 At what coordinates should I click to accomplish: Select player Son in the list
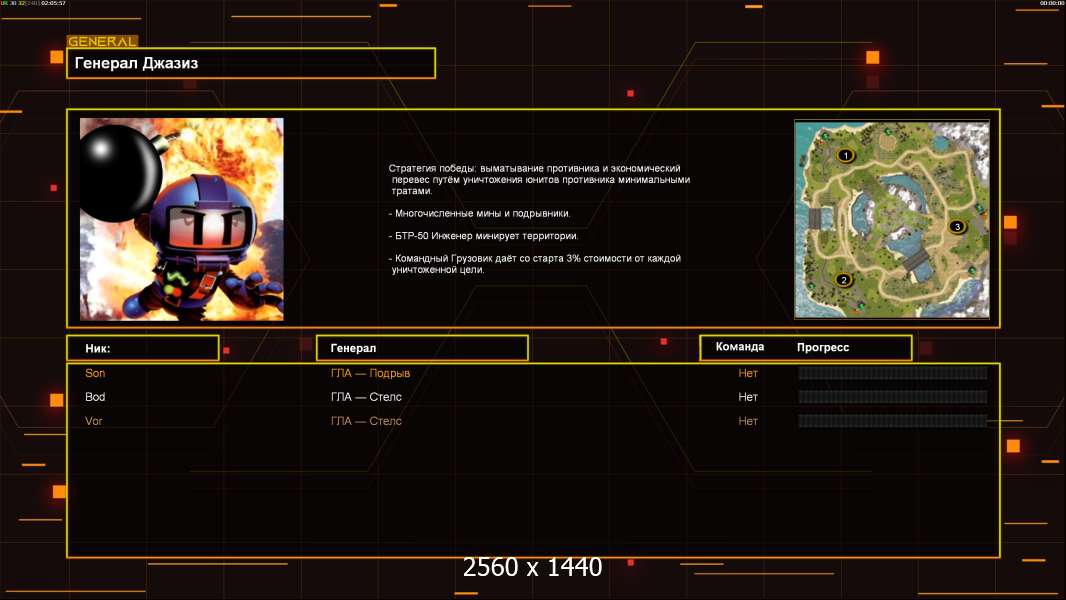tap(95, 373)
